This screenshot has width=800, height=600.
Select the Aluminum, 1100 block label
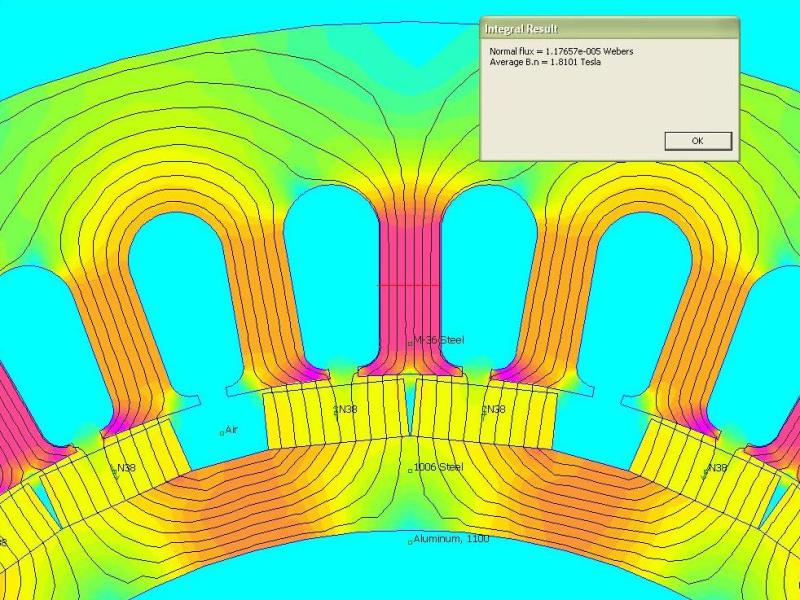(x=450, y=539)
